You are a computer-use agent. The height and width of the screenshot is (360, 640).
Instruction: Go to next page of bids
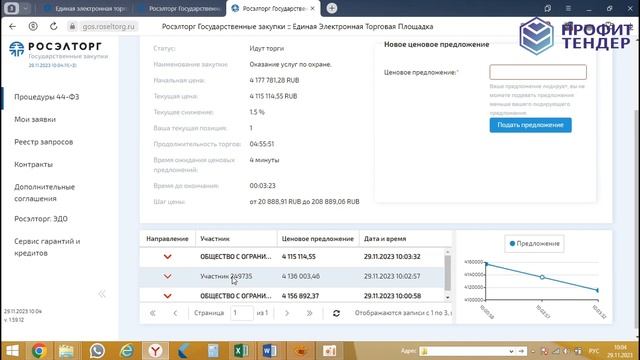(x=287, y=313)
